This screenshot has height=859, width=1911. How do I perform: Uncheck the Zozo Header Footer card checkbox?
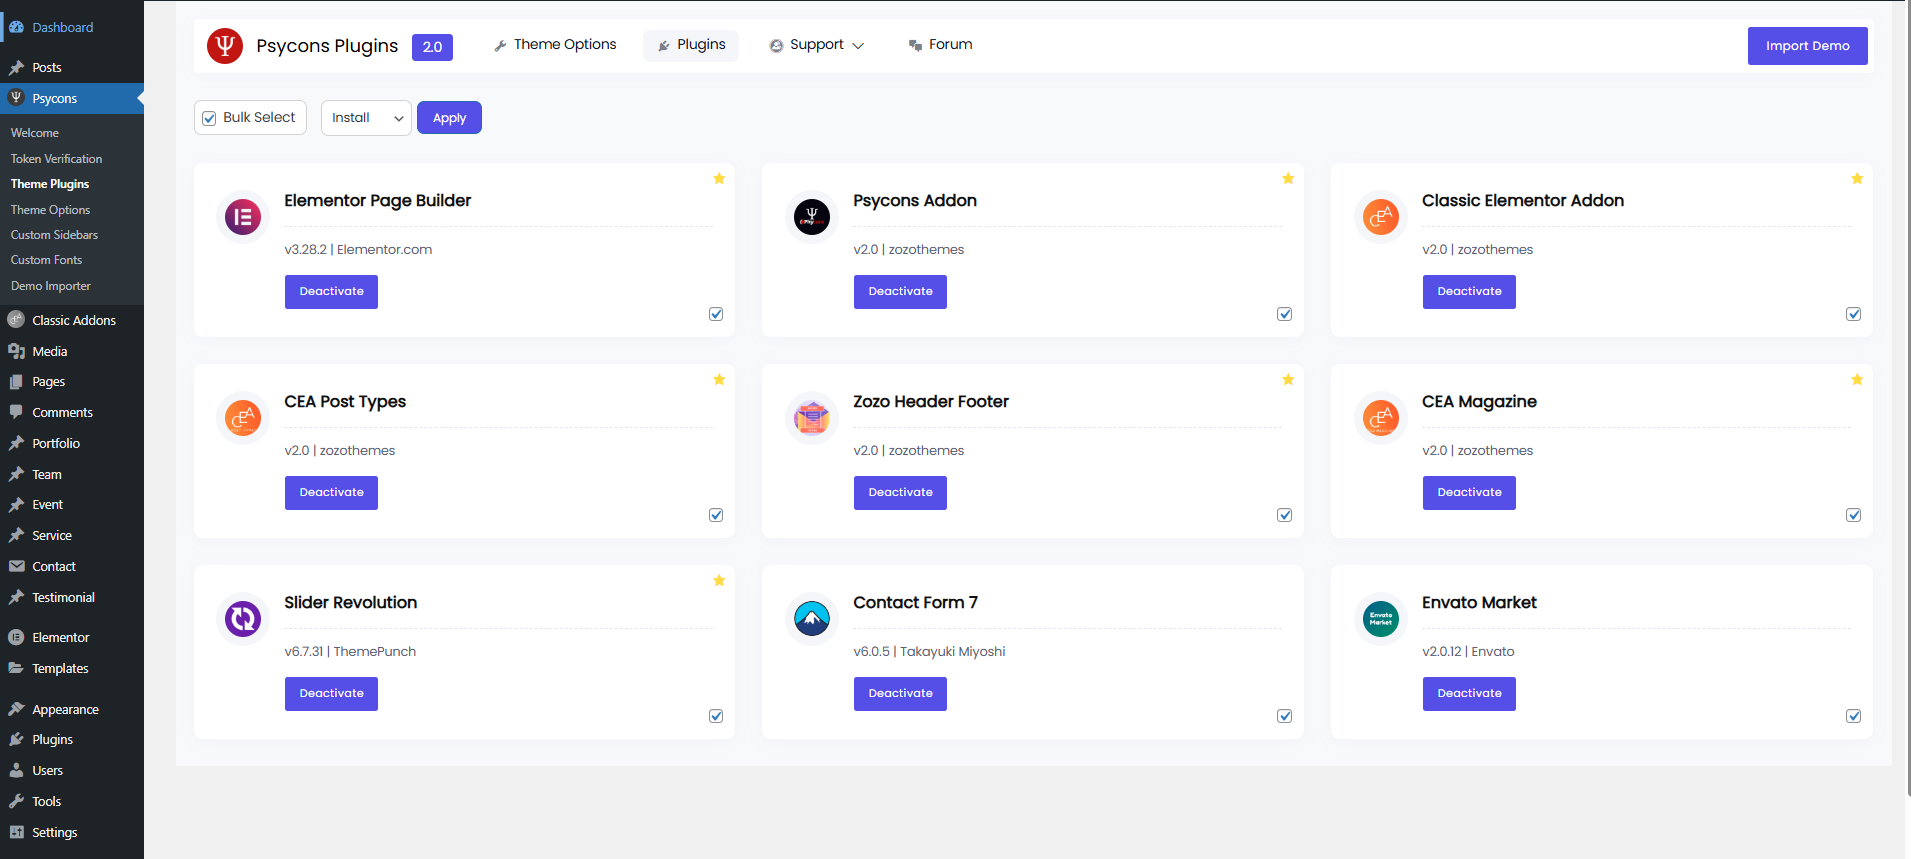tap(1285, 515)
